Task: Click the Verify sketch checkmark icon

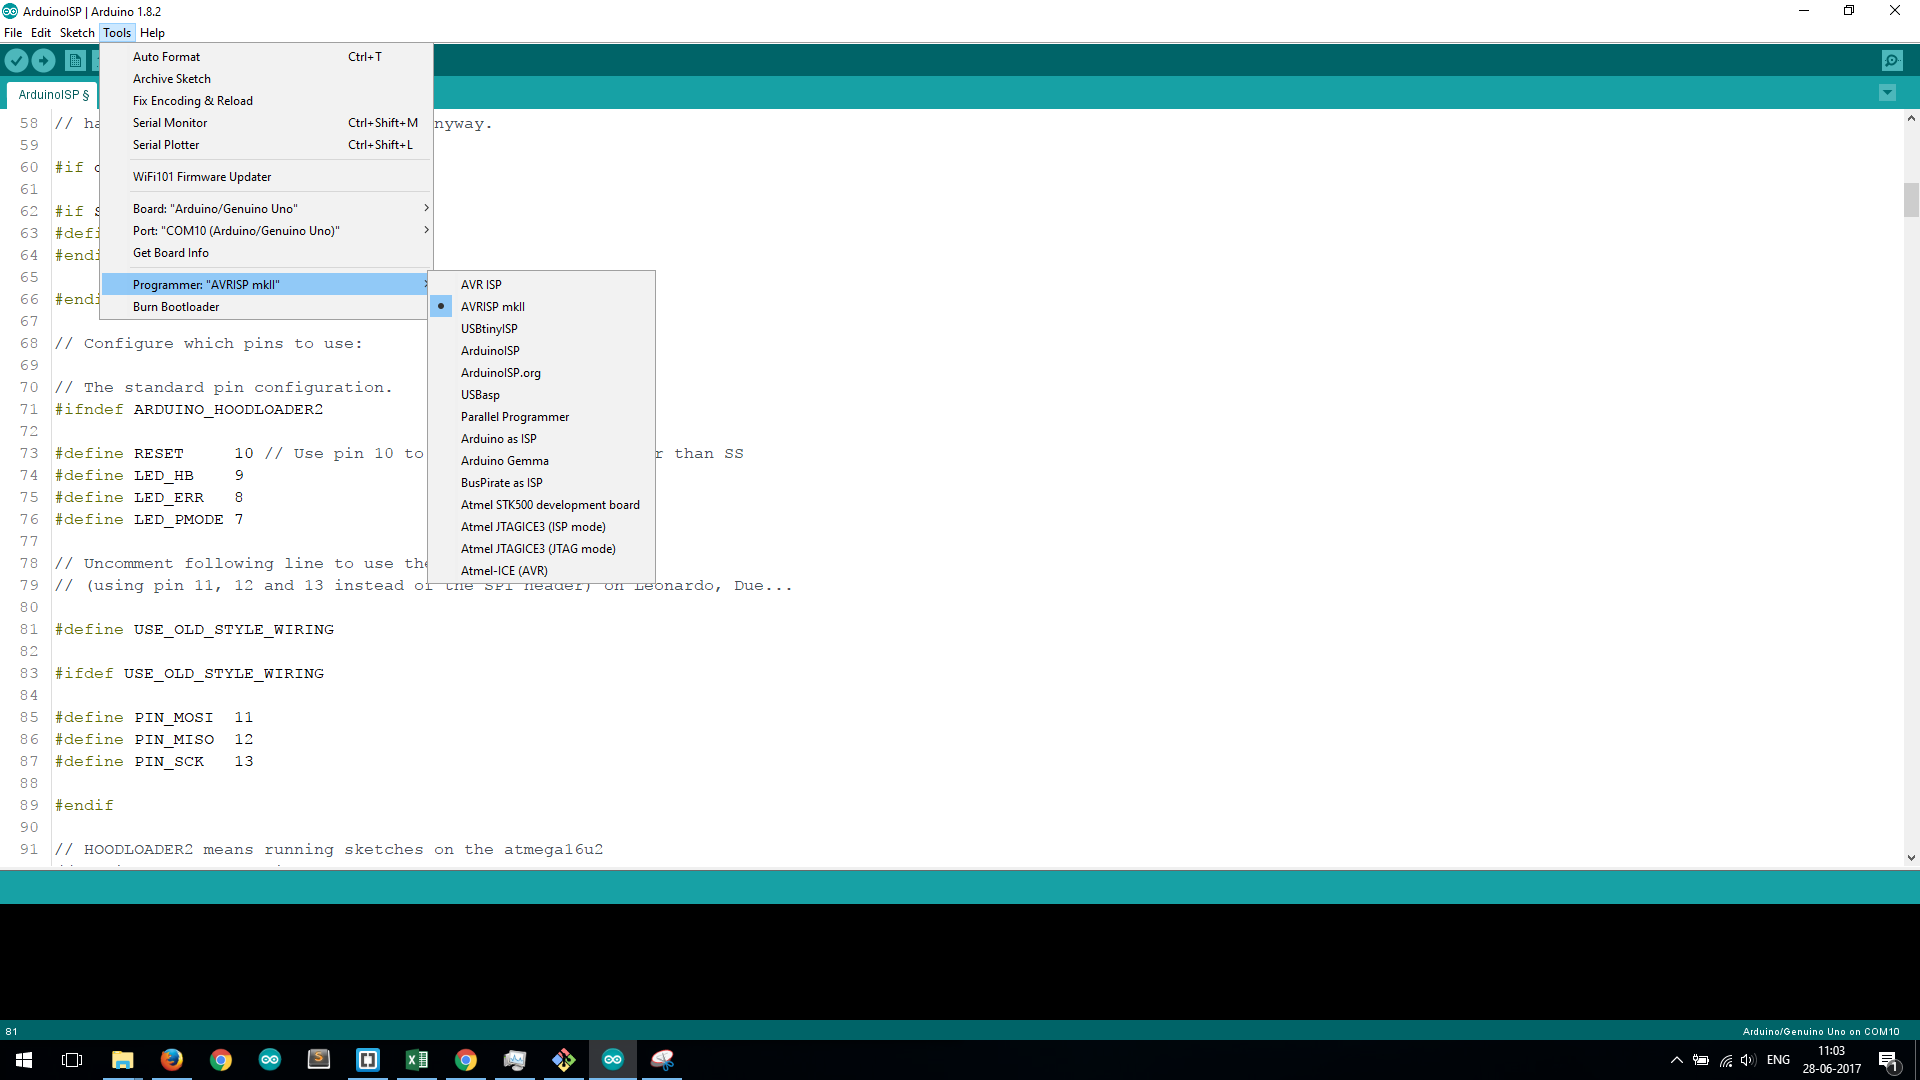Action: pyautogui.click(x=16, y=61)
